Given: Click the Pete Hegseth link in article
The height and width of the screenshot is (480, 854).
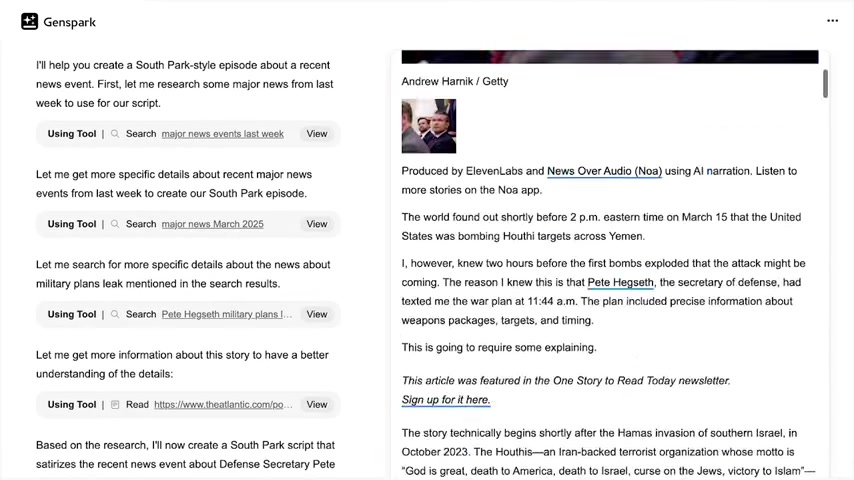Looking at the screenshot, I should [620, 283].
